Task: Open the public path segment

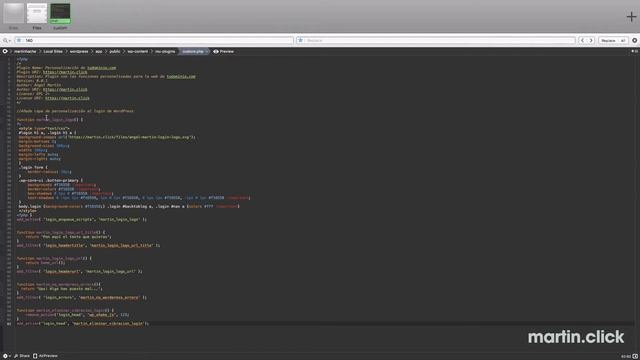Action: [115, 51]
